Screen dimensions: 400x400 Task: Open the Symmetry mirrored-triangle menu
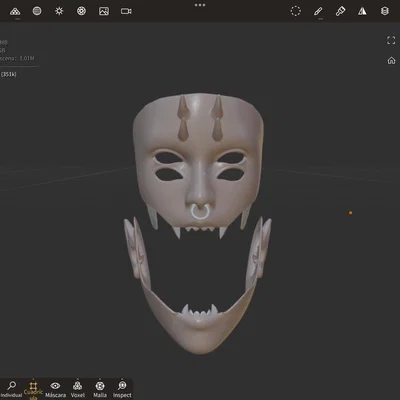(362, 11)
